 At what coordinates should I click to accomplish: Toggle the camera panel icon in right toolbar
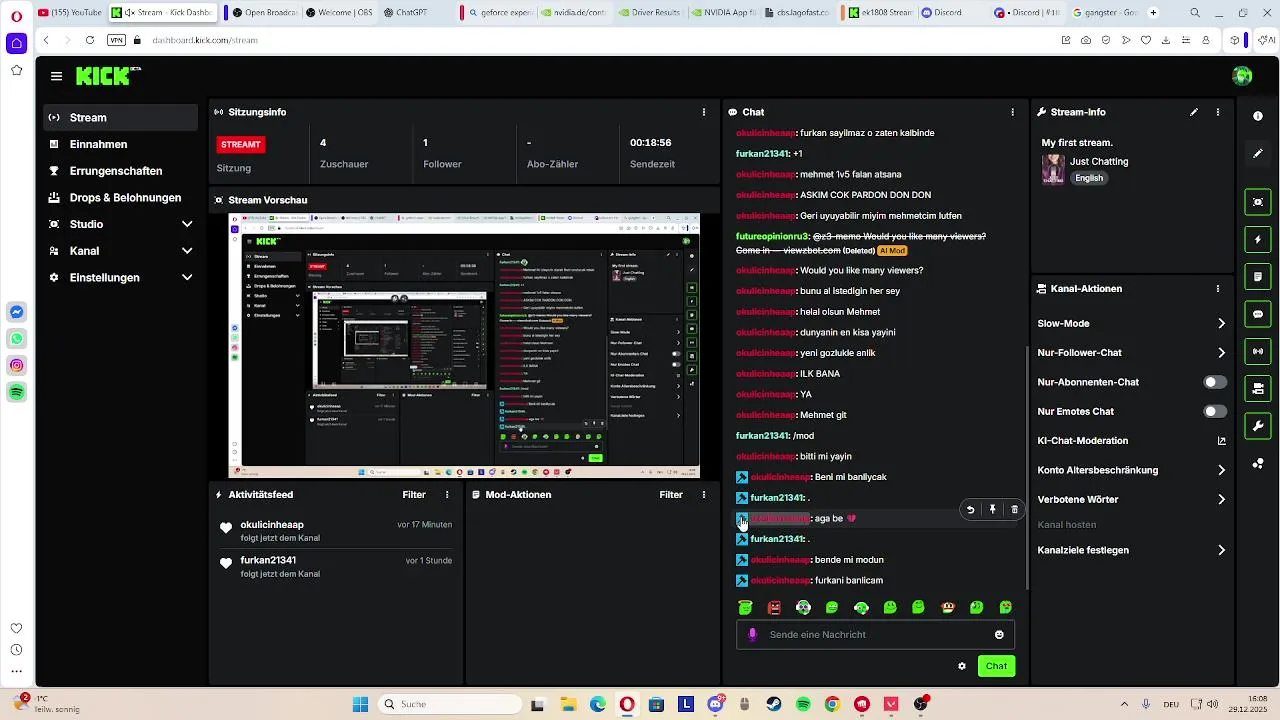point(1258,388)
